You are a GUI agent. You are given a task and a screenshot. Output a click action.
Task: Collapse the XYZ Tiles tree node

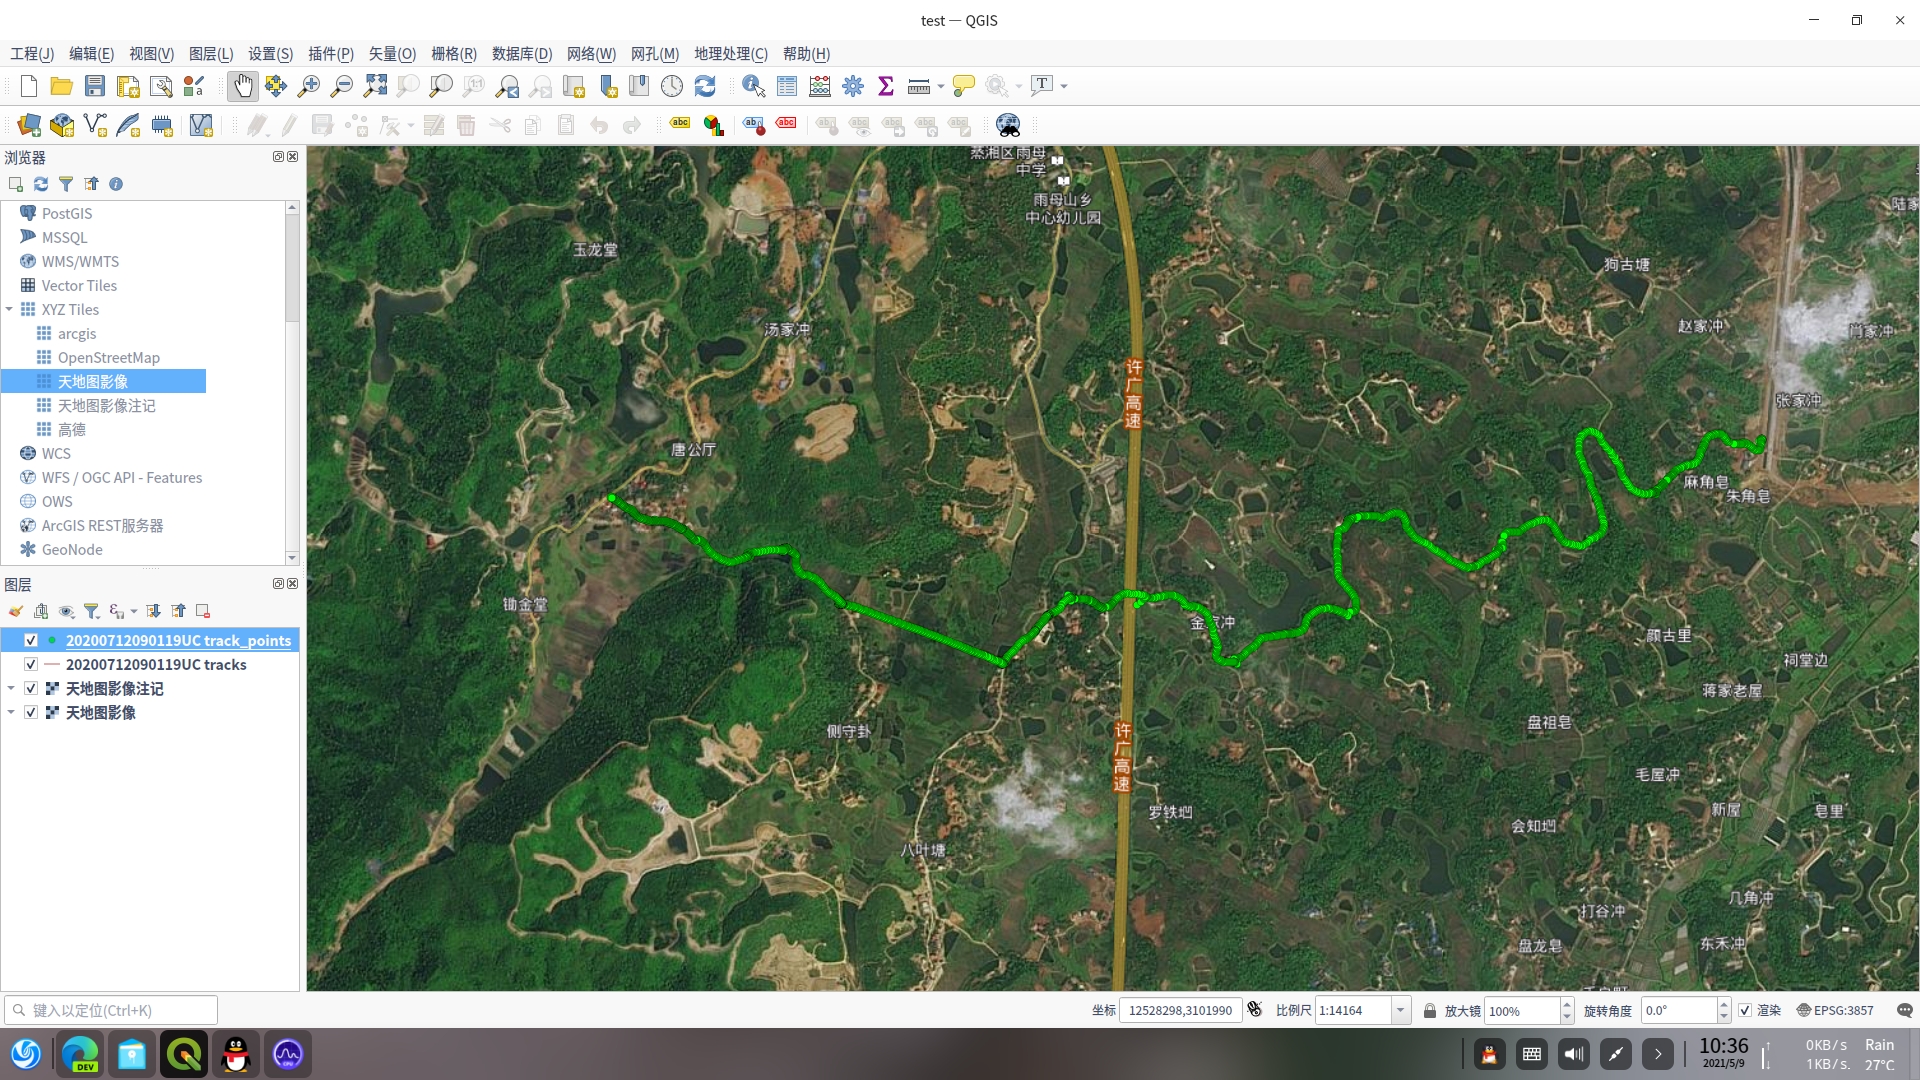(9, 309)
